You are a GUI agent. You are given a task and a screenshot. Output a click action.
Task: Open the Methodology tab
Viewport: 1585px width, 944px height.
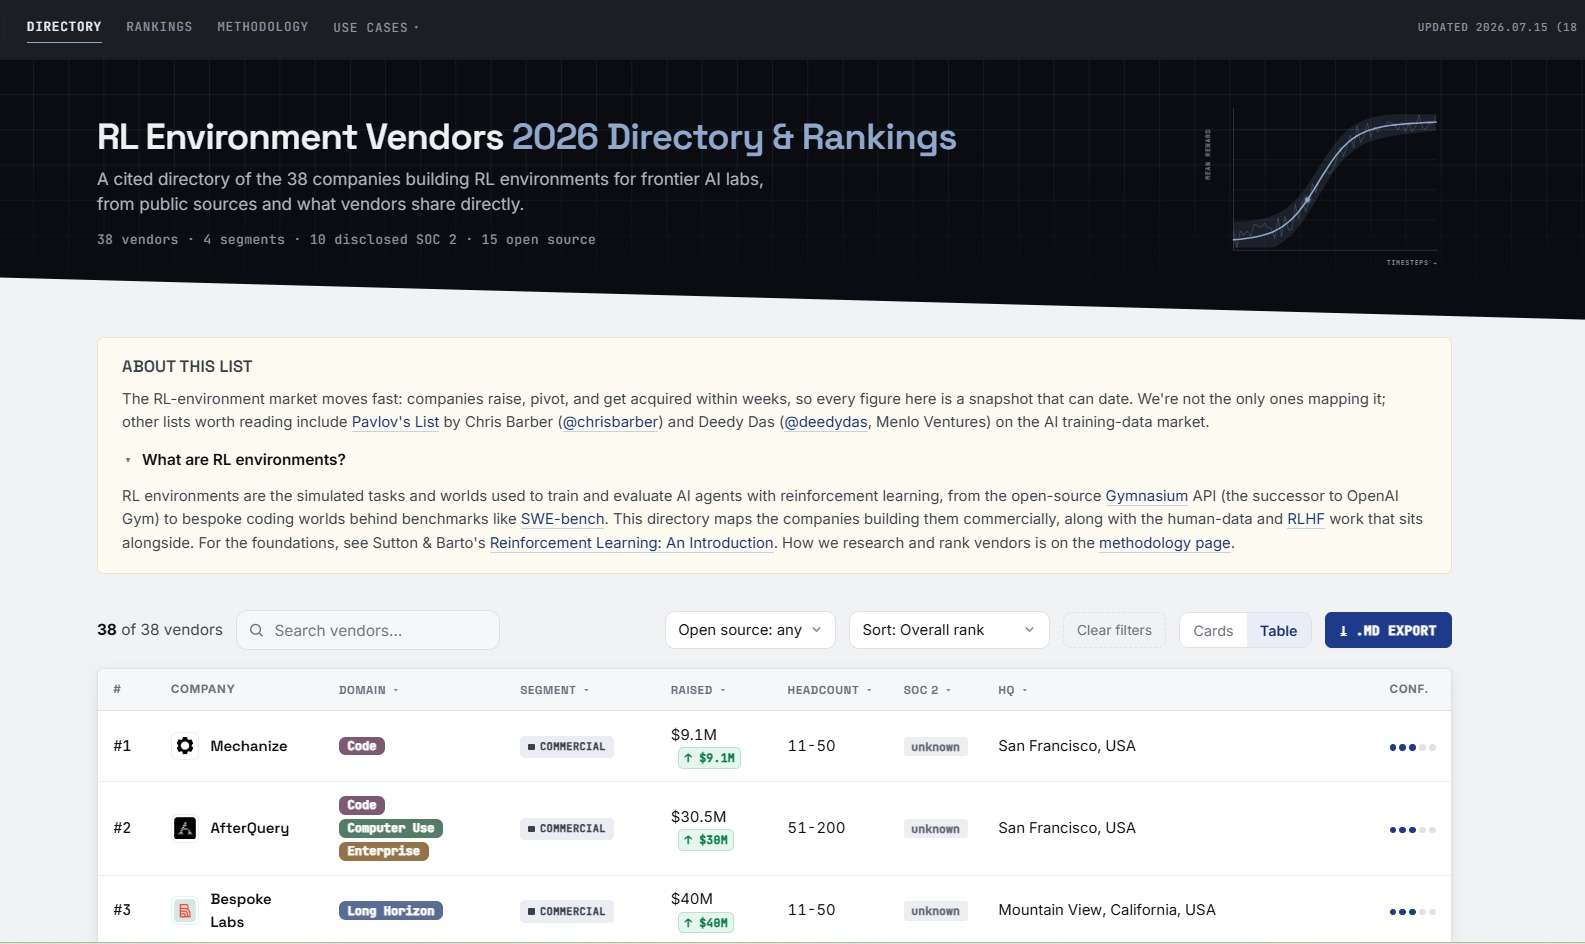pyautogui.click(x=263, y=27)
